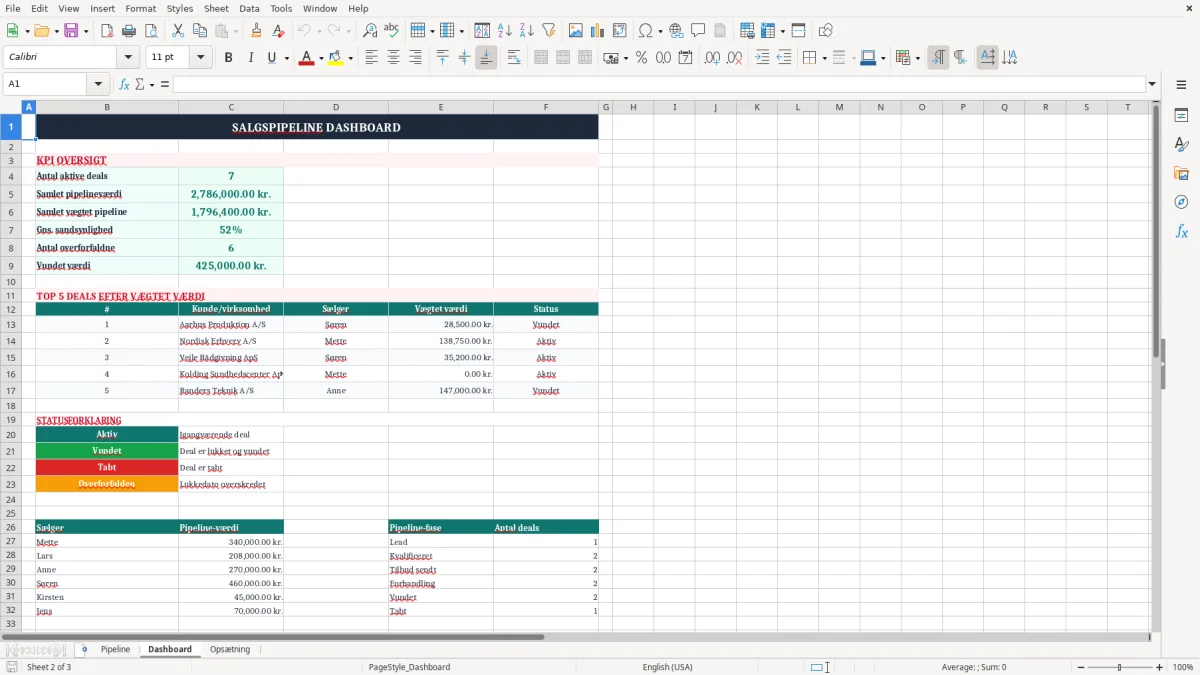
Task: Open print preview
Action: [x=151, y=31]
